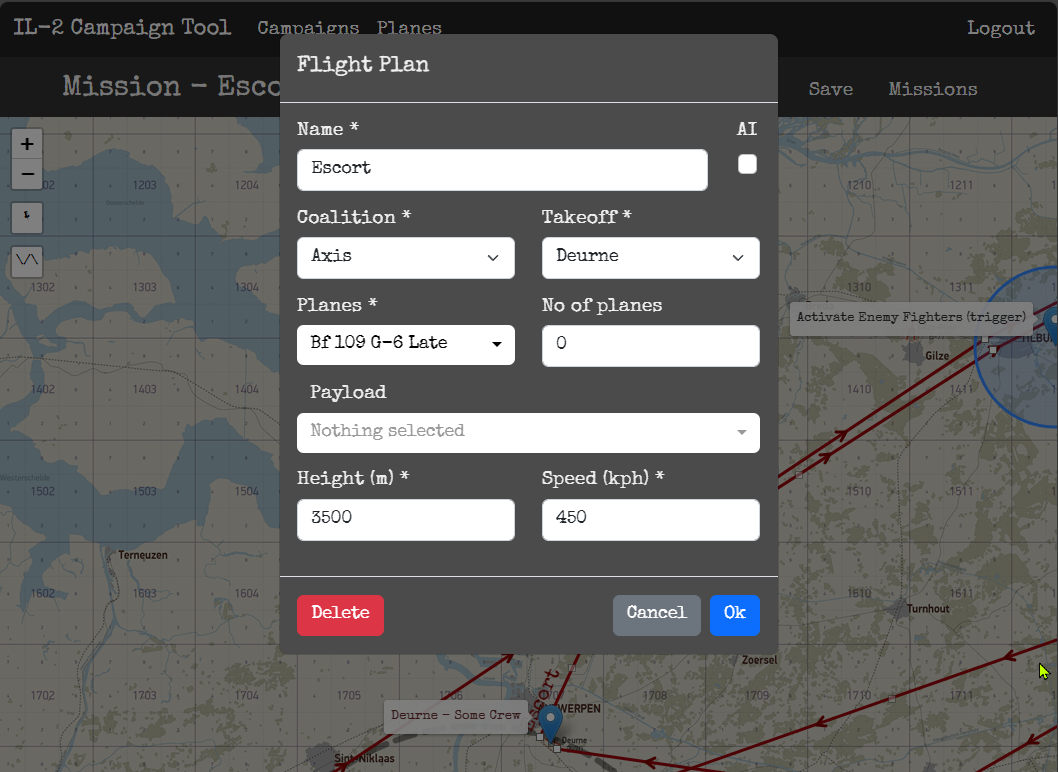This screenshot has width=1058, height=772.
Task: Click the blue marker near Tilburg circle
Action: tap(1050, 324)
